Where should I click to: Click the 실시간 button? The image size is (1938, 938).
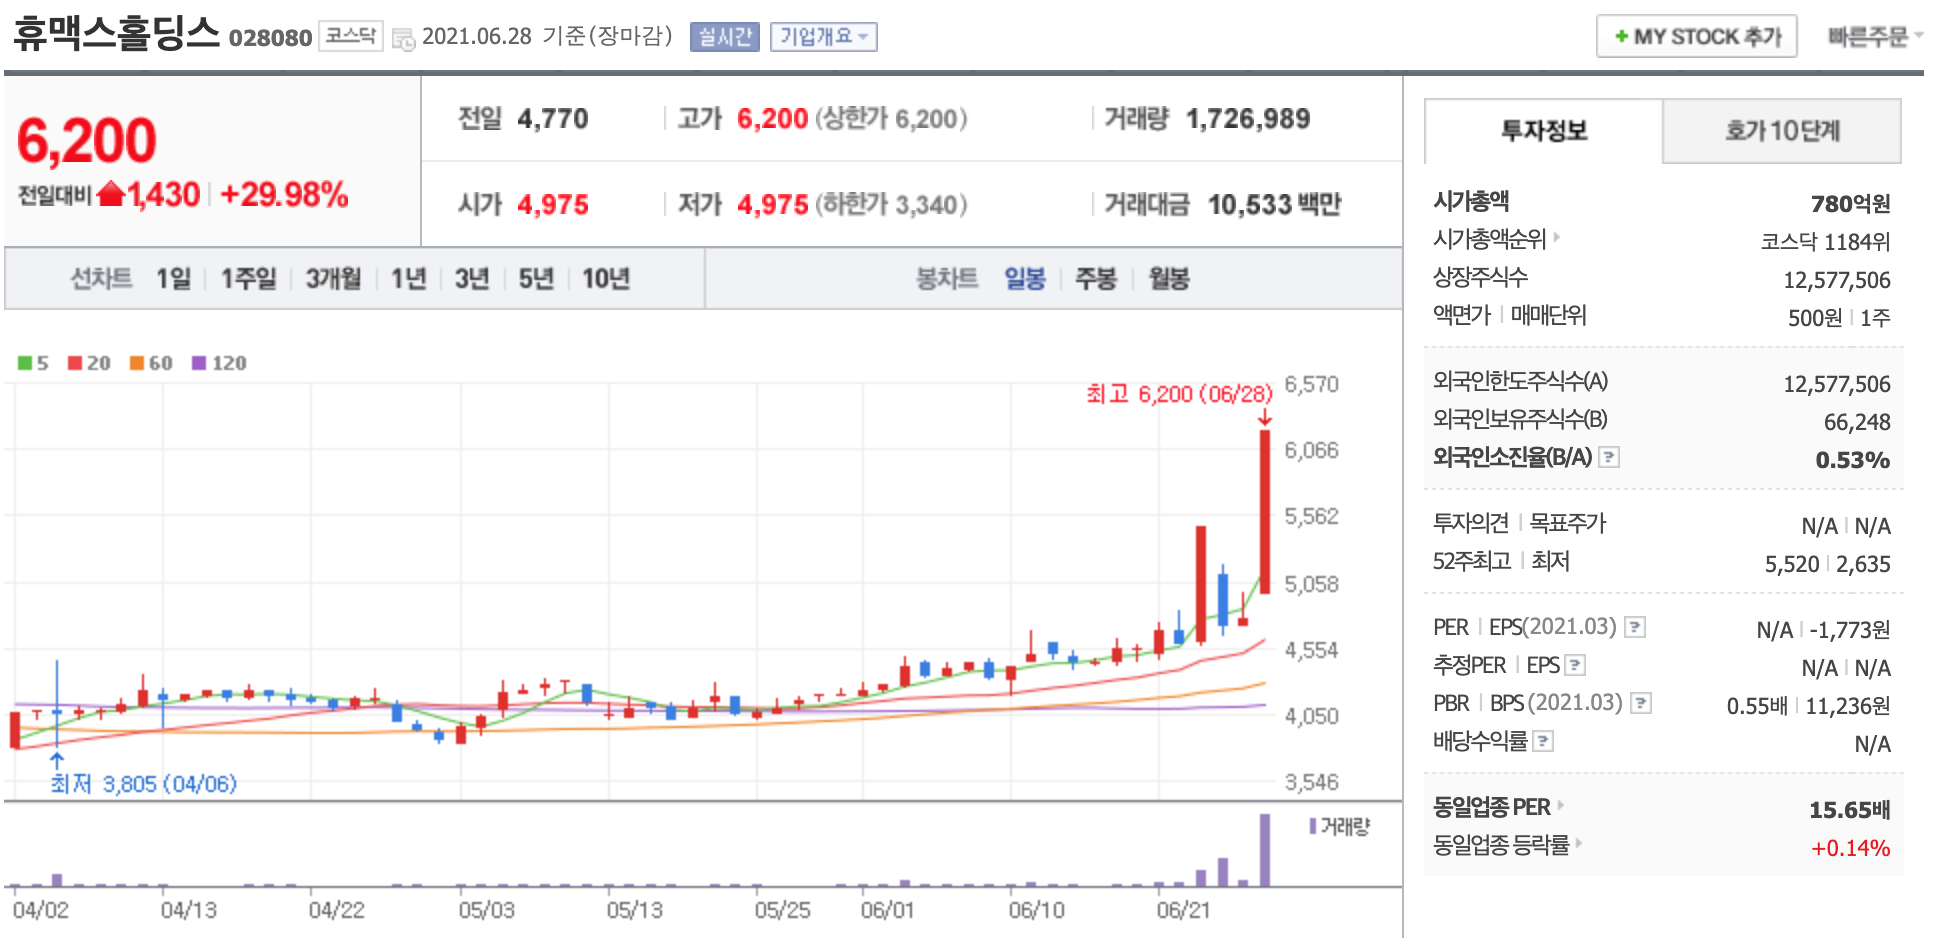click(x=725, y=37)
